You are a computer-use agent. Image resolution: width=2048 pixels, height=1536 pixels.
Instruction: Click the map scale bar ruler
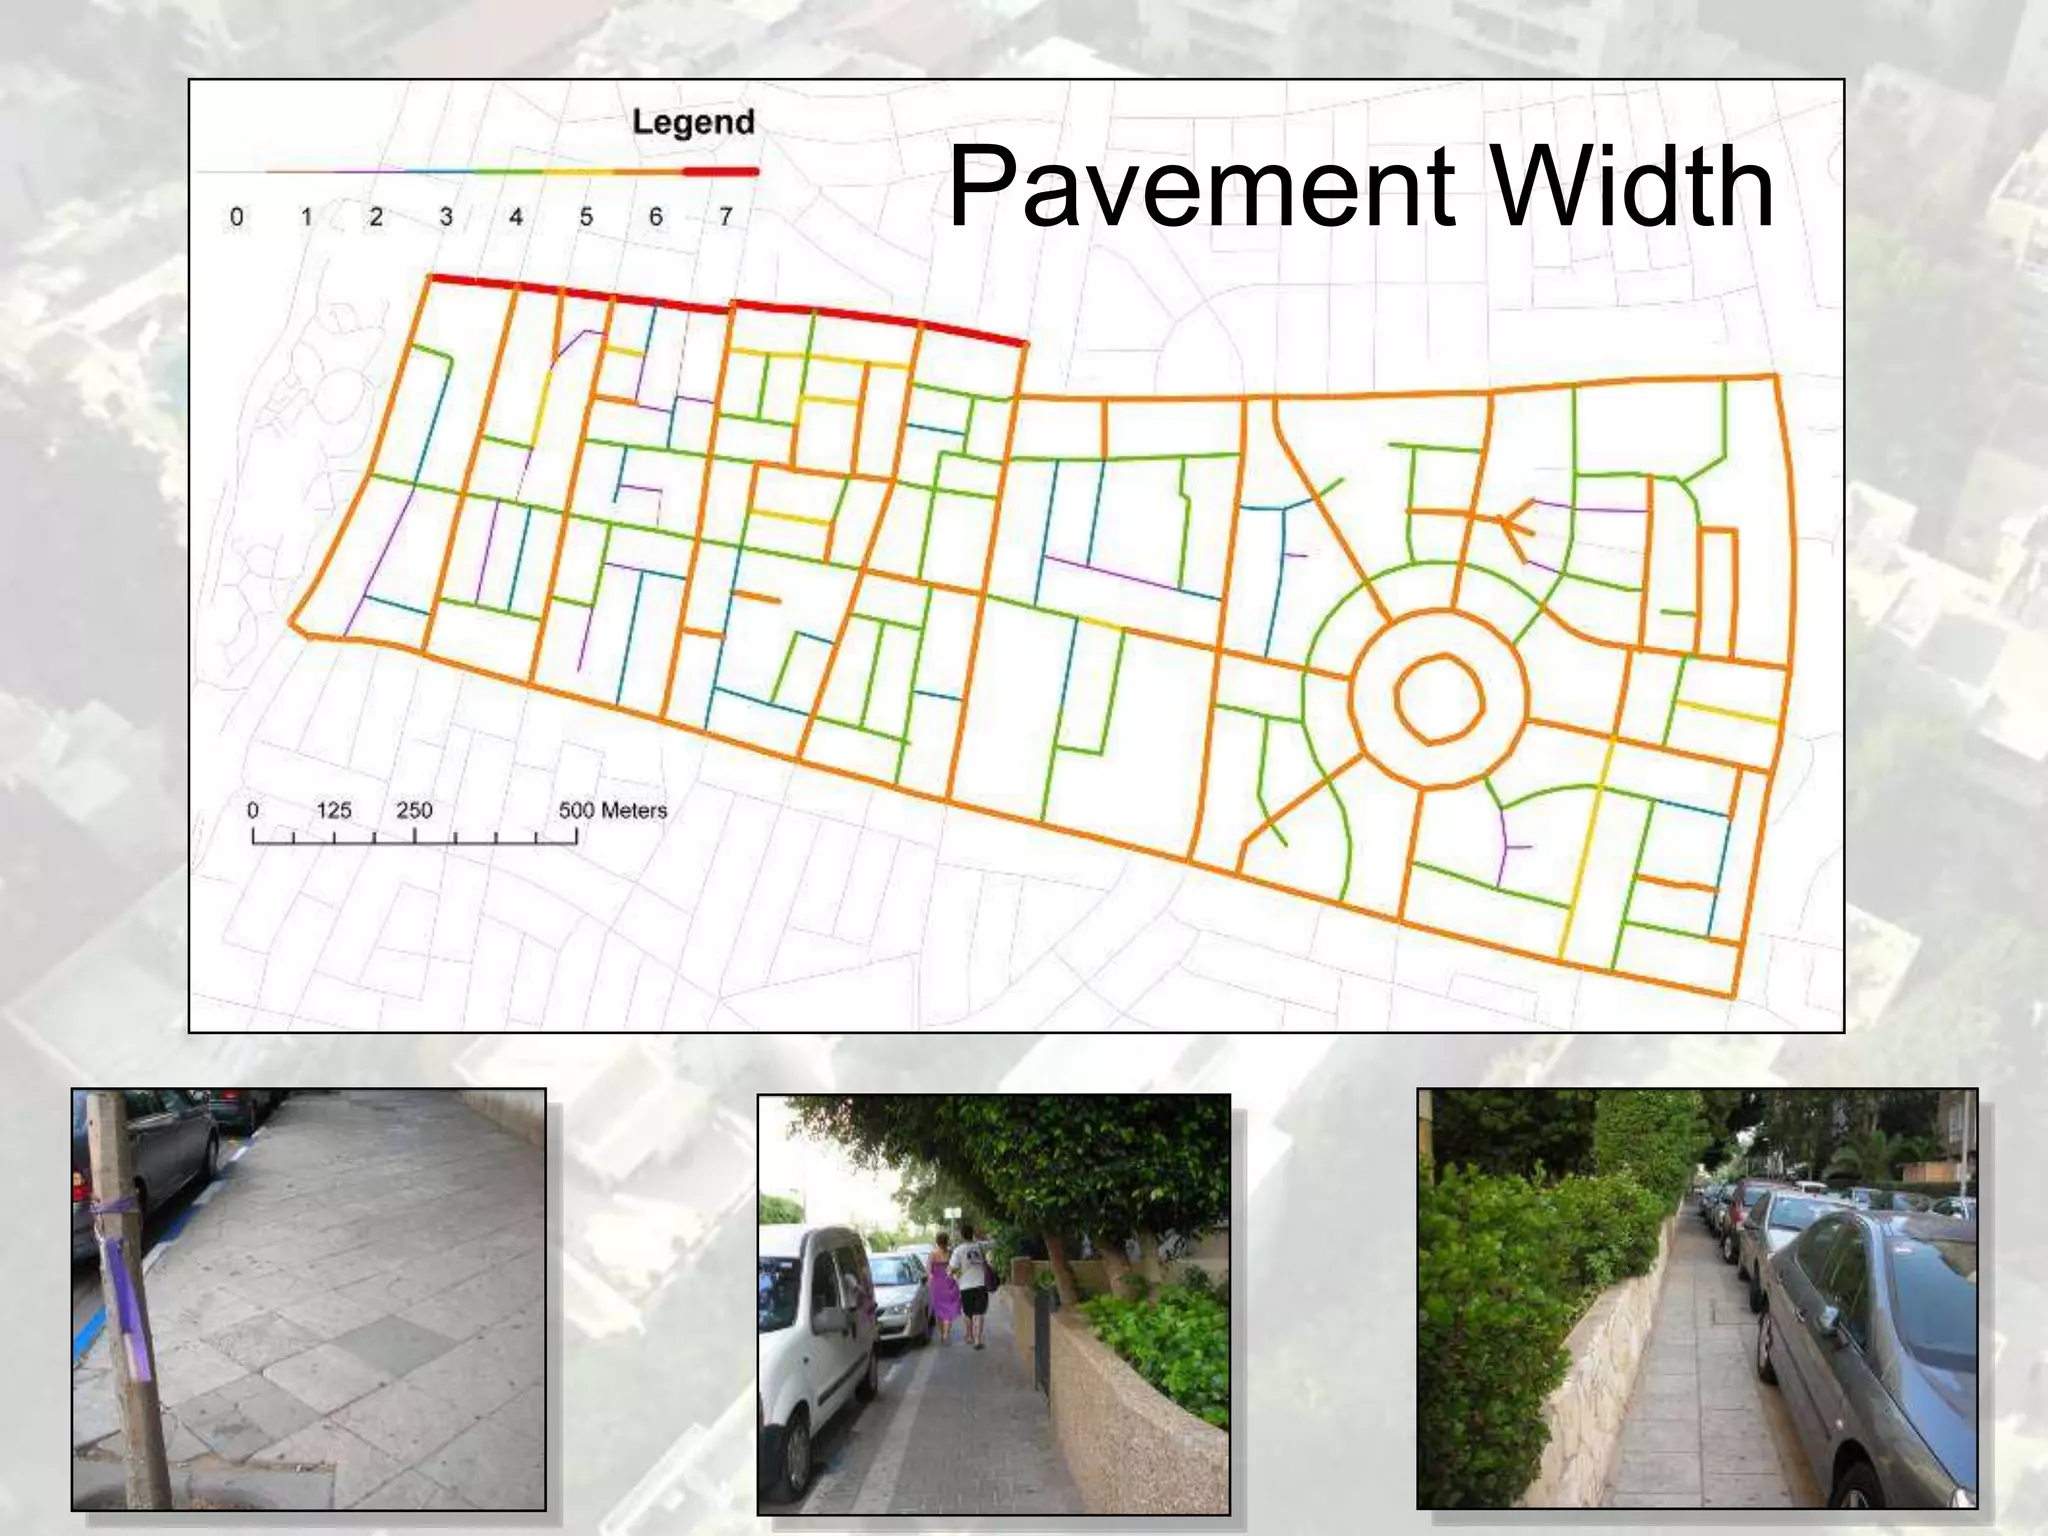click(415, 838)
